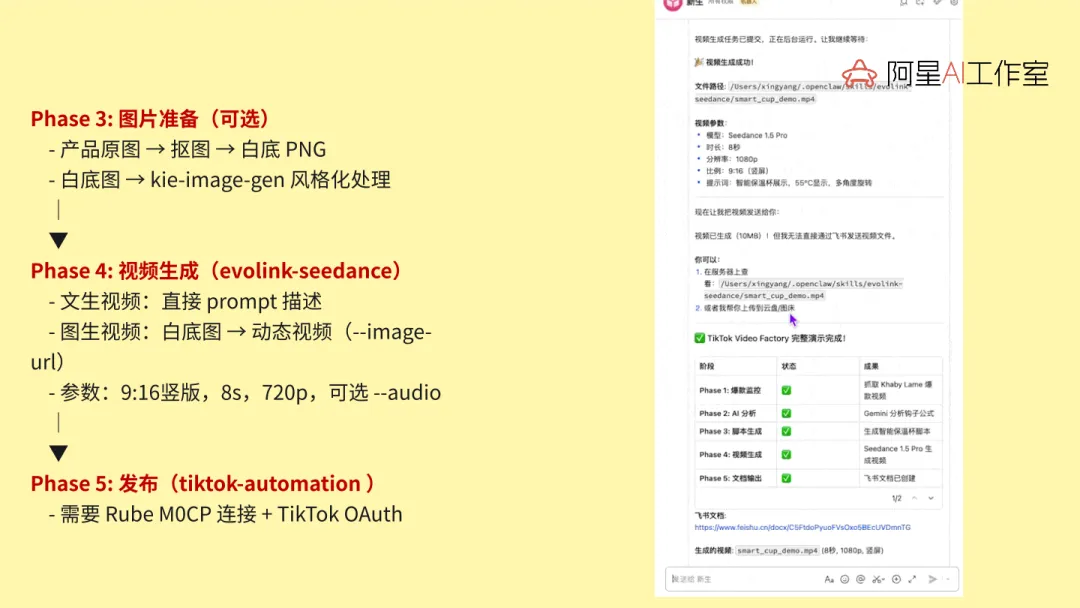Expand the message input with diagonal arrows icon

[x=912, y=580]
